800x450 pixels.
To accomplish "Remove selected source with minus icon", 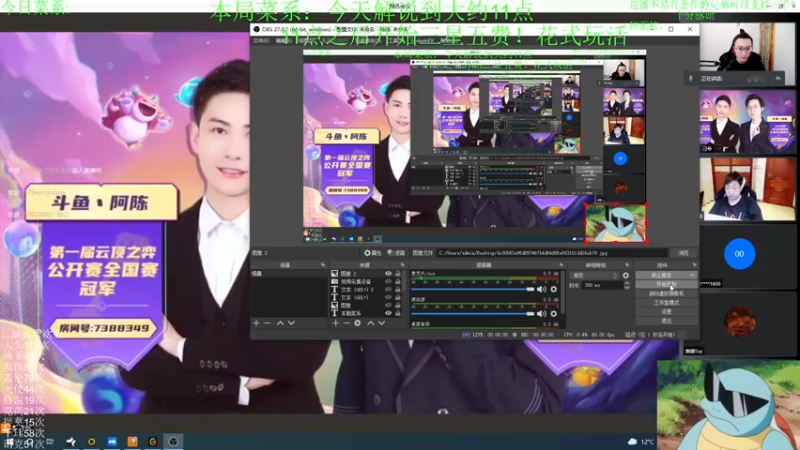I will (x=346, y=323).
